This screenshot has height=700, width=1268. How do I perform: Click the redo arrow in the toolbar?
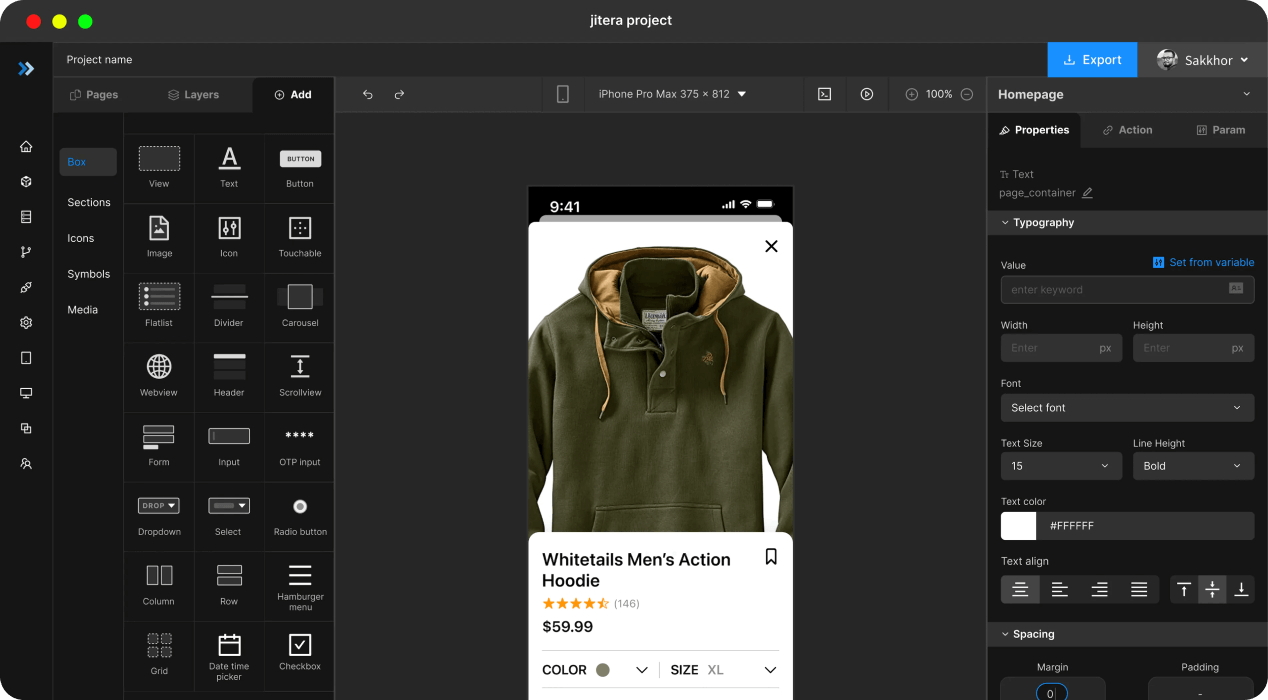(x=399, y=95)
